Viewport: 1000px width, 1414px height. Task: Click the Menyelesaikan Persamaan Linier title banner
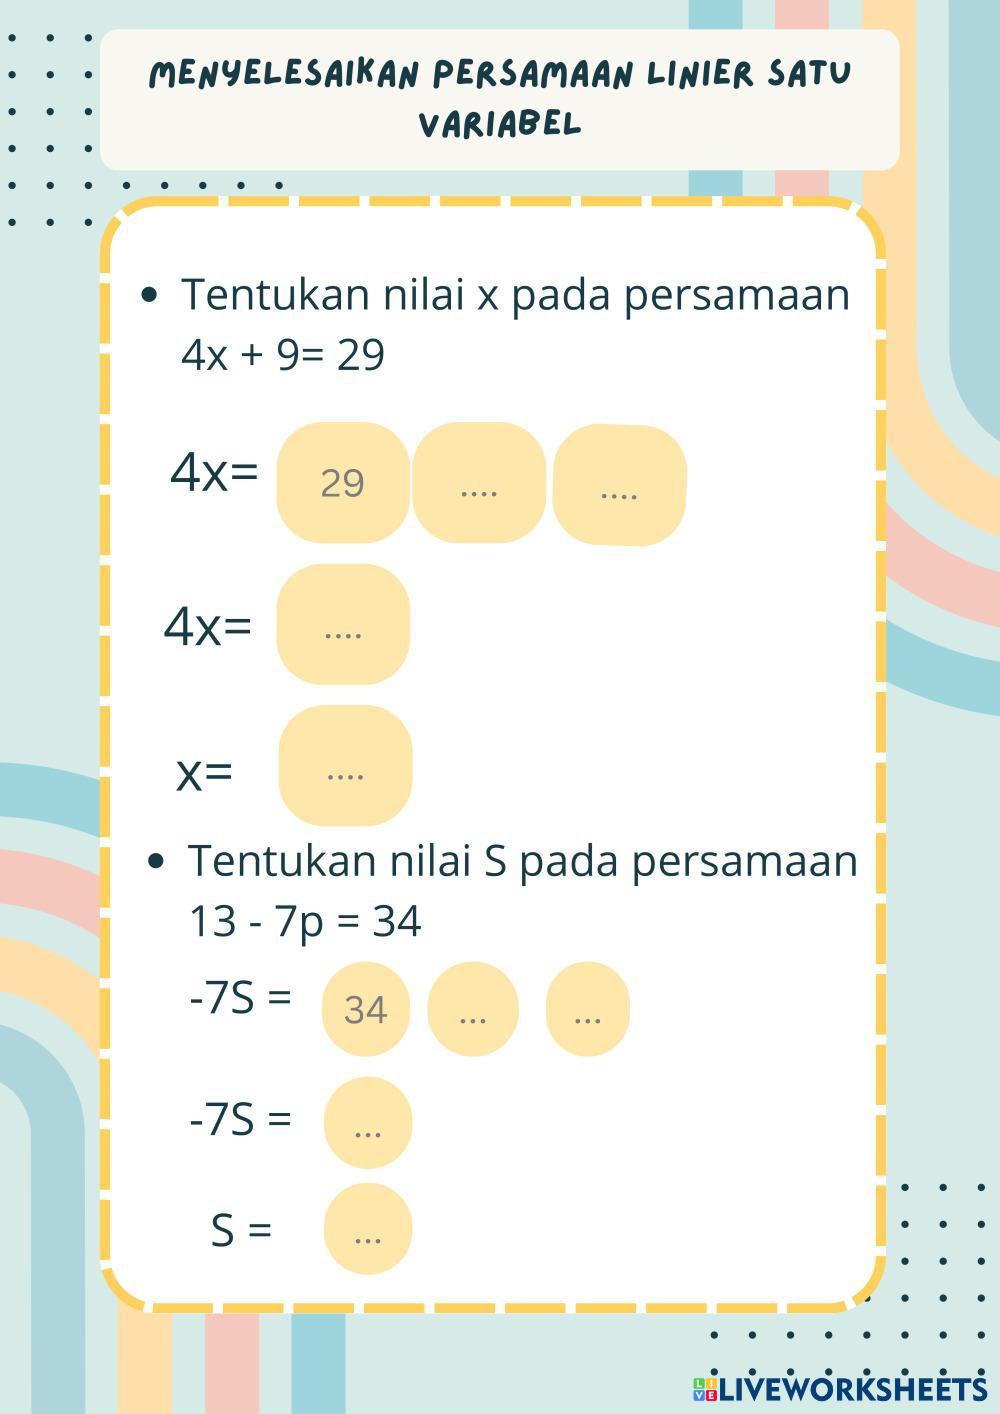[x=500, y=99]
